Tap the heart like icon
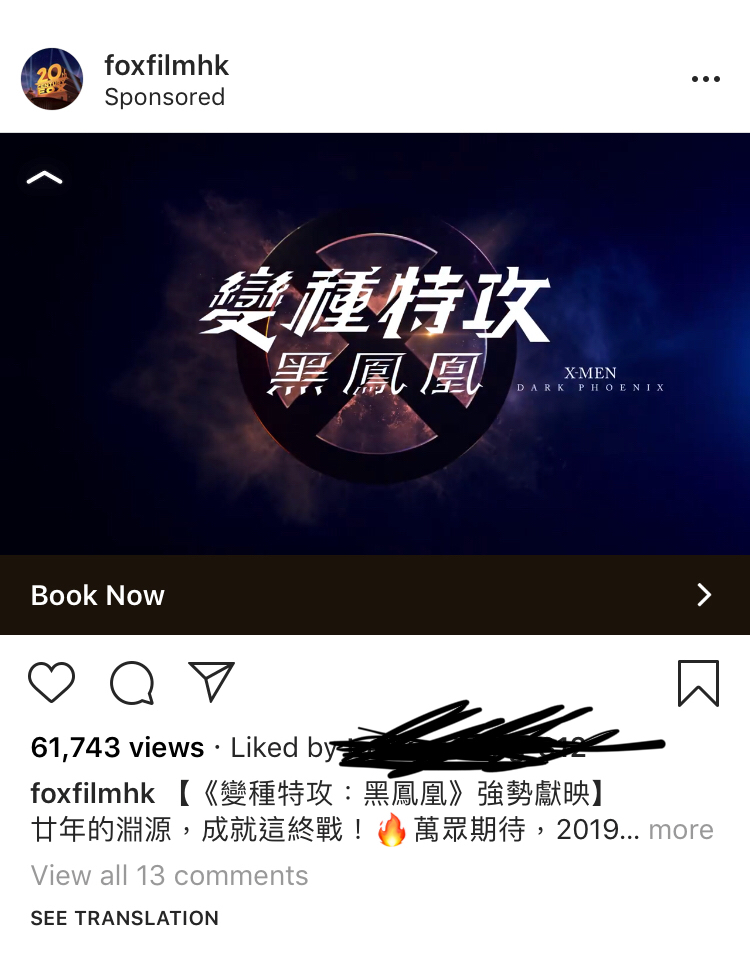Image resolution: width=750 pixels, height=968 pixels. [52, 682]
